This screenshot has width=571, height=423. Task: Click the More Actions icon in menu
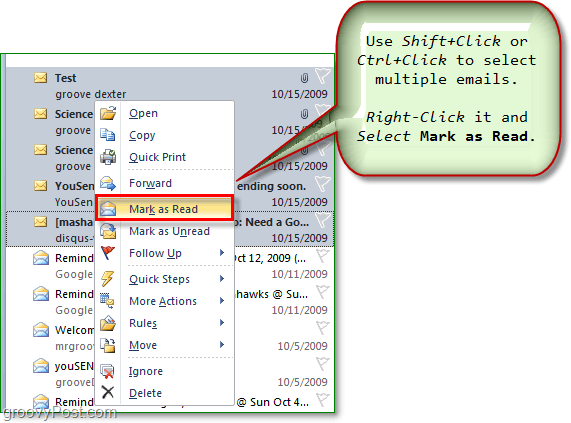pos(107,301)
